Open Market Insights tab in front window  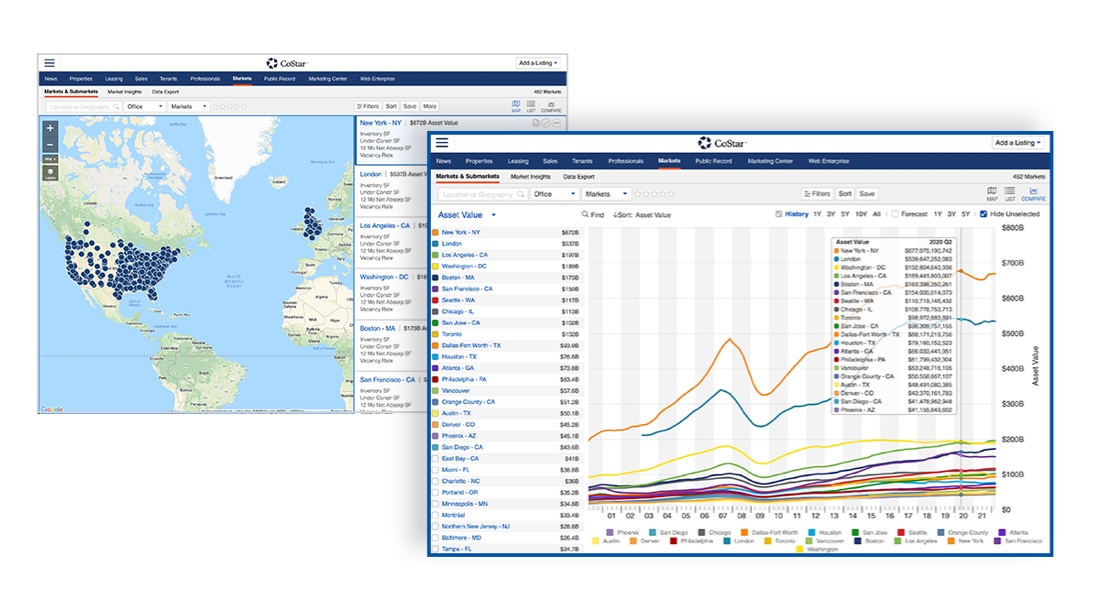coord(530,176)
